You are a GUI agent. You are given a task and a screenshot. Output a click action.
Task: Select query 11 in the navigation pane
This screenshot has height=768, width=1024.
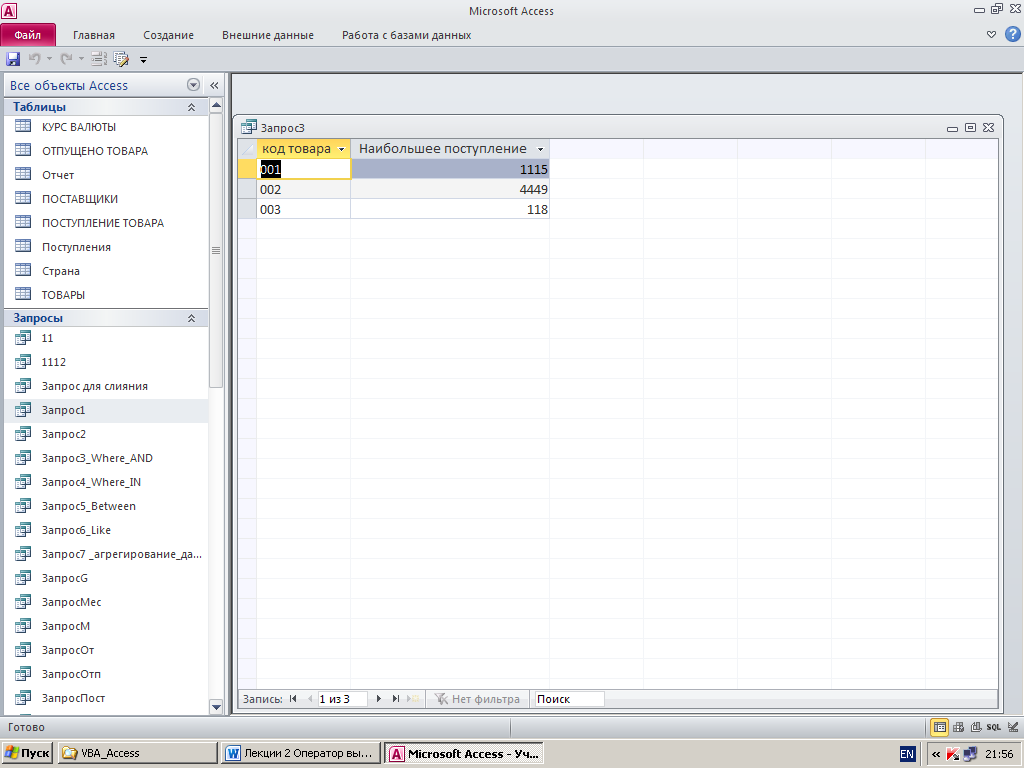pos(106,338)
